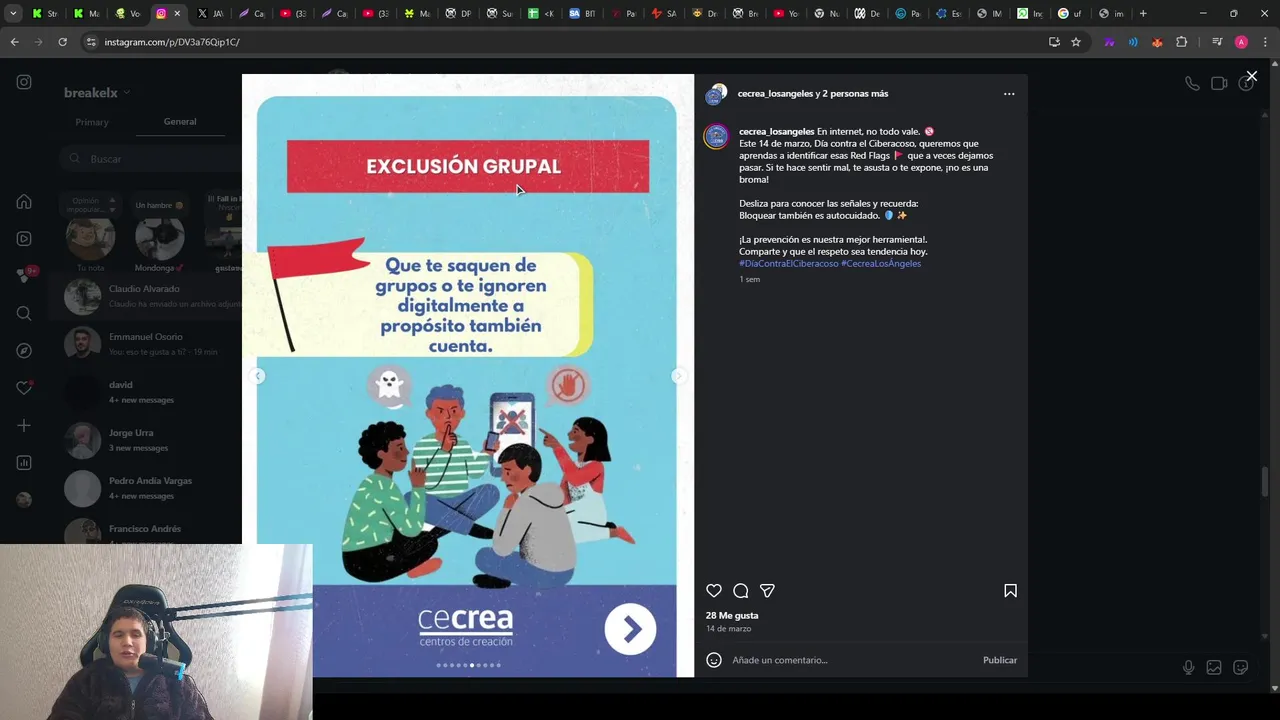The image size is (1280, 720).
Task: Open Chrome extensions puzzle icon
Action: 1182,42
